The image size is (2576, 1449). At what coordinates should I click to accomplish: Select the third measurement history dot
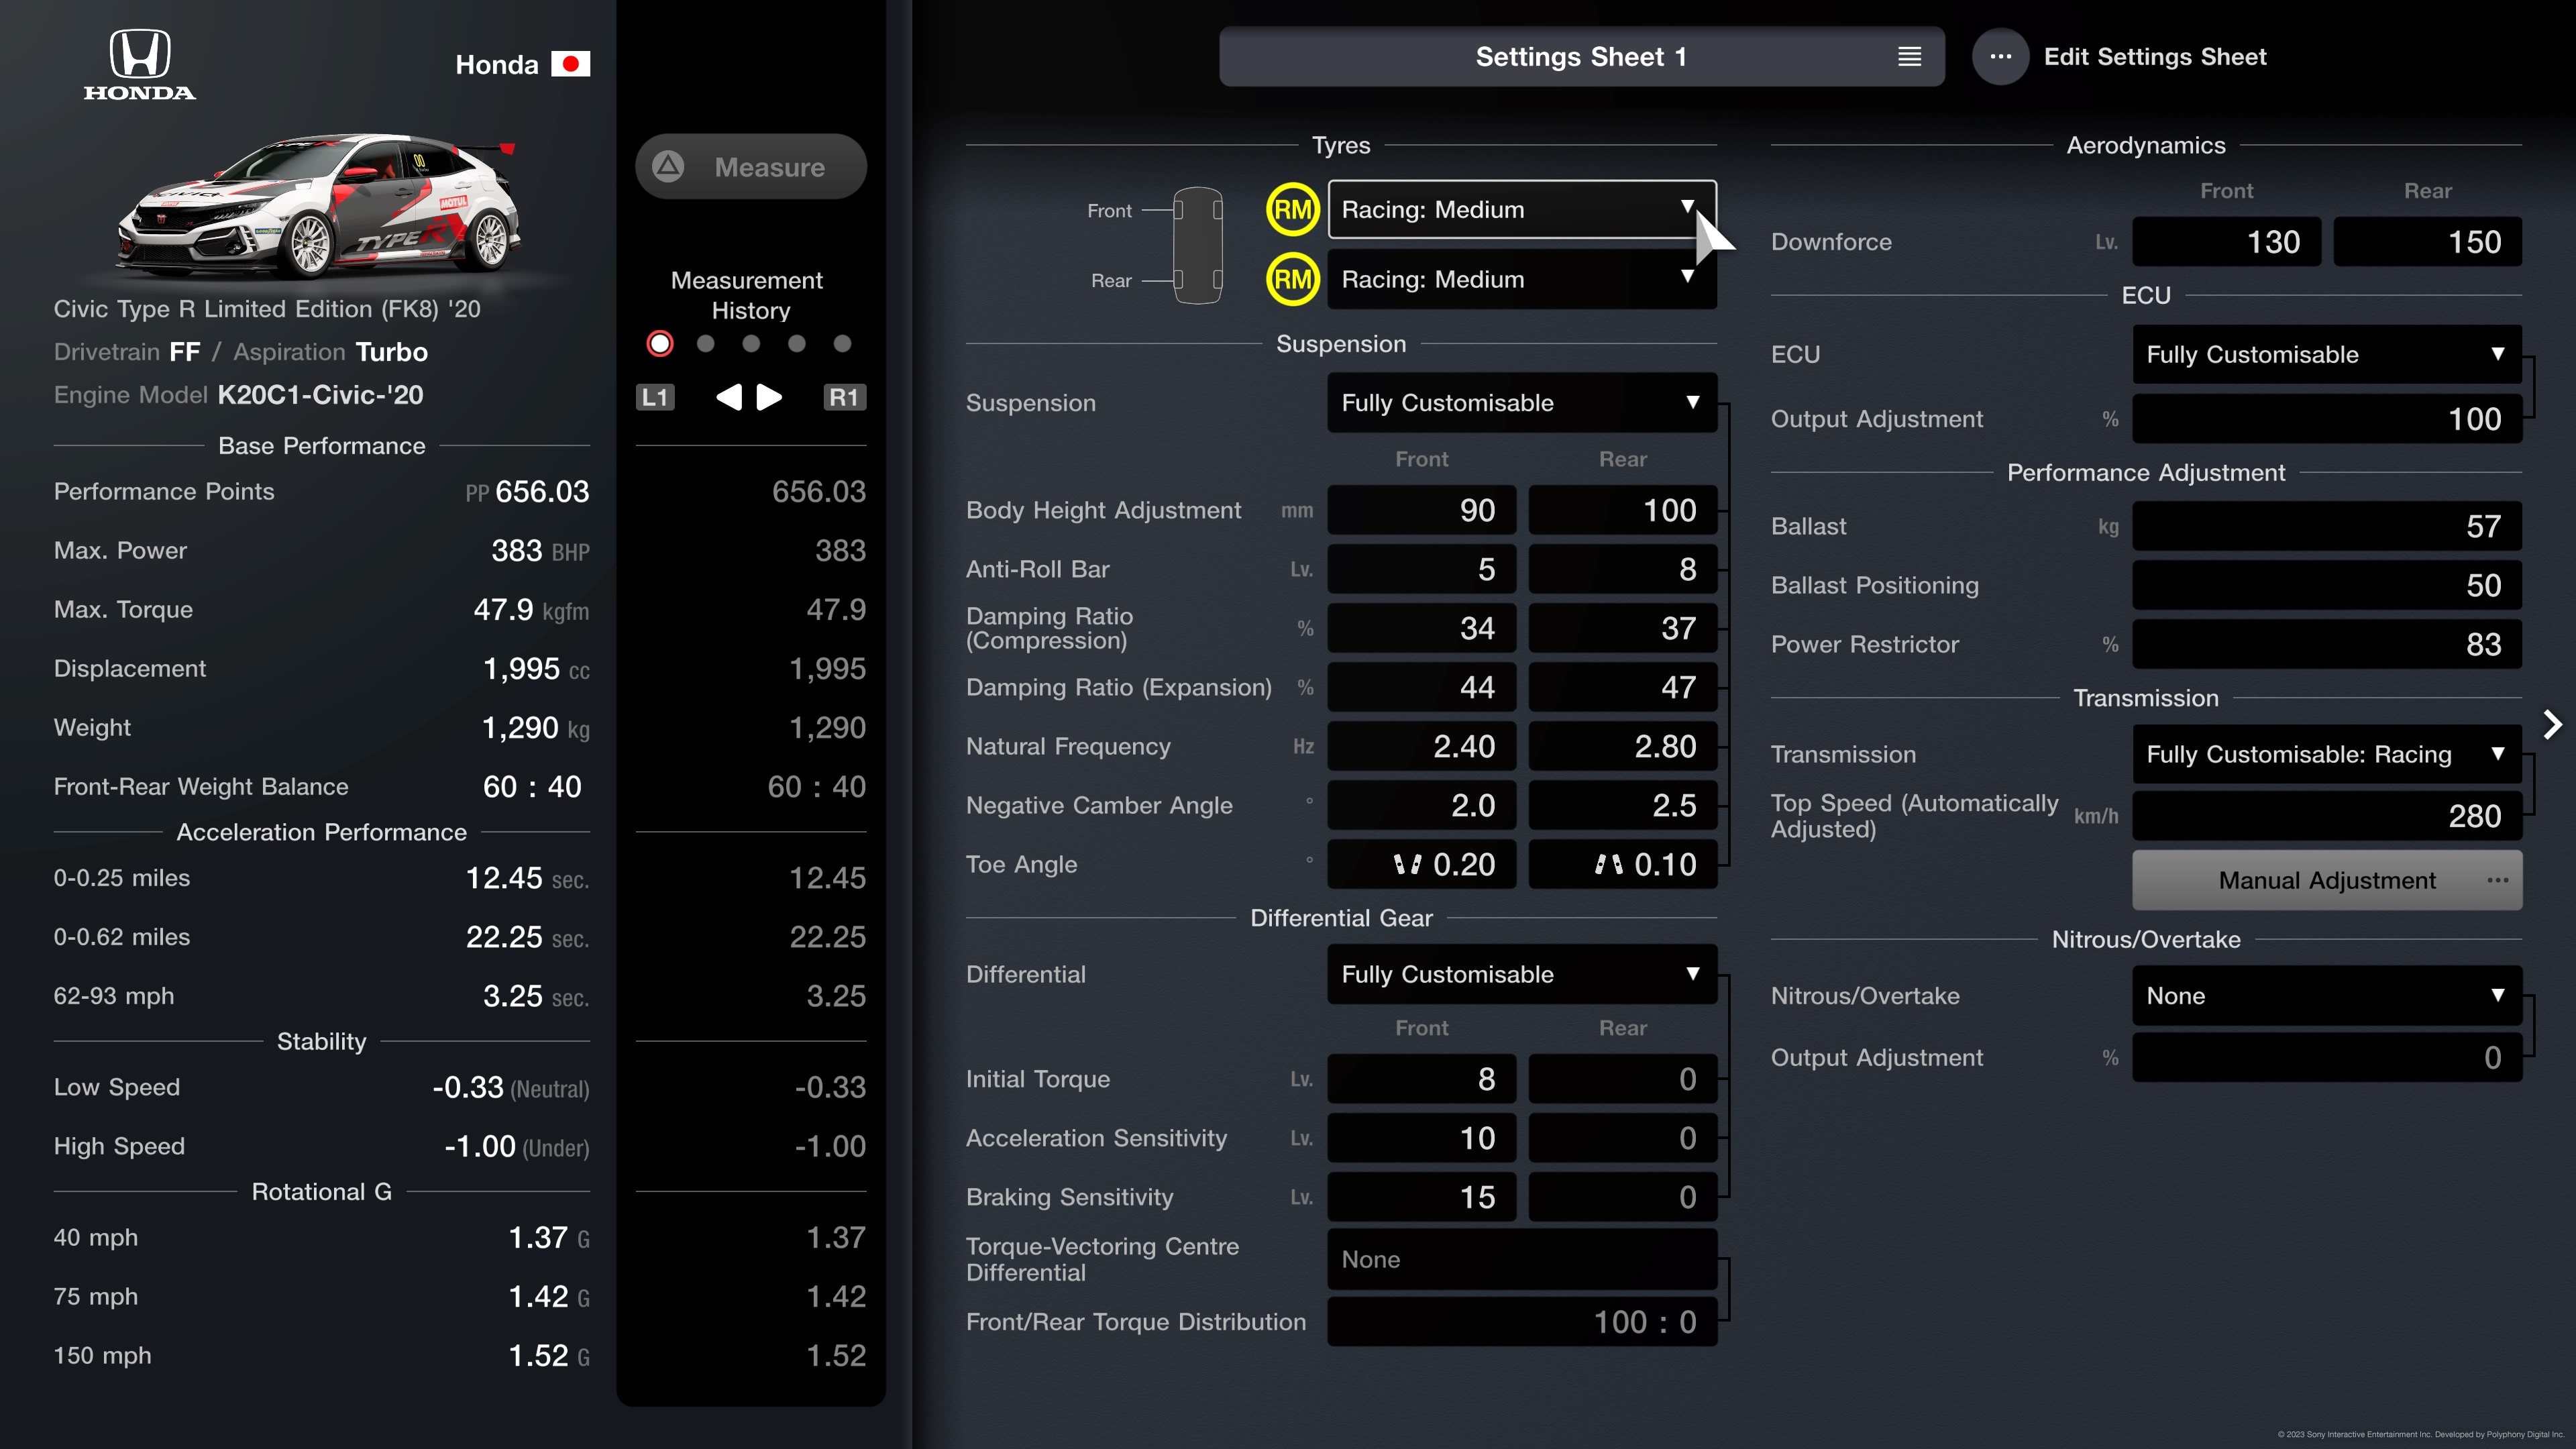pos(750,343)
